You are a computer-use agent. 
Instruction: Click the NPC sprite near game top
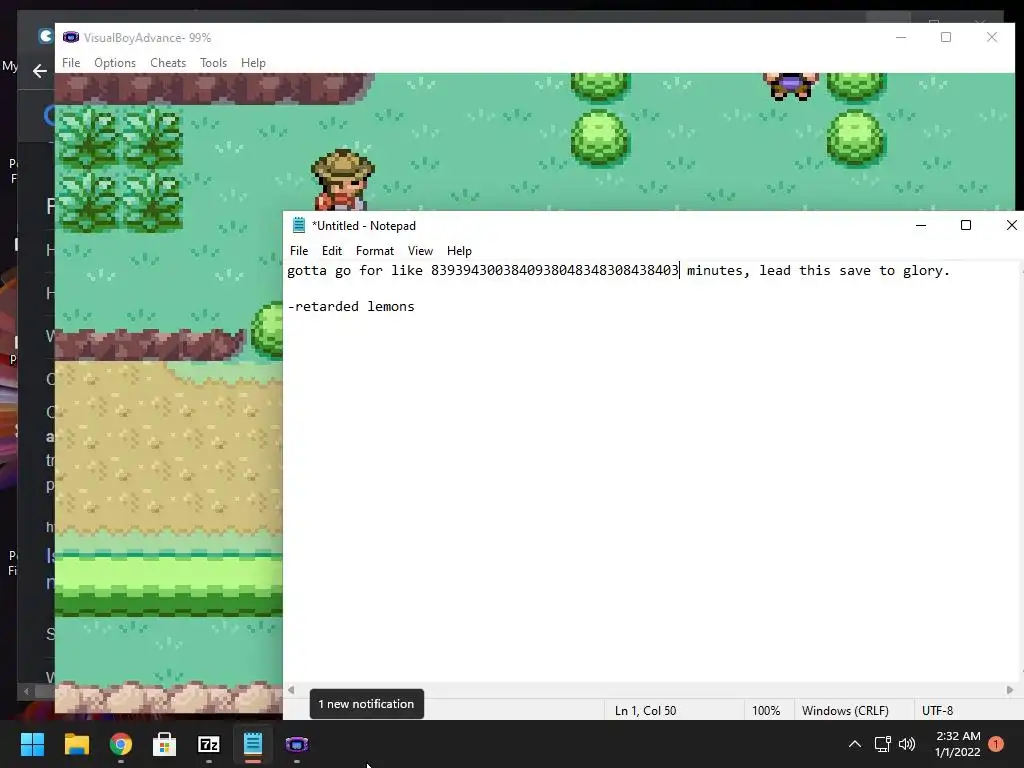tap(791, 86)
